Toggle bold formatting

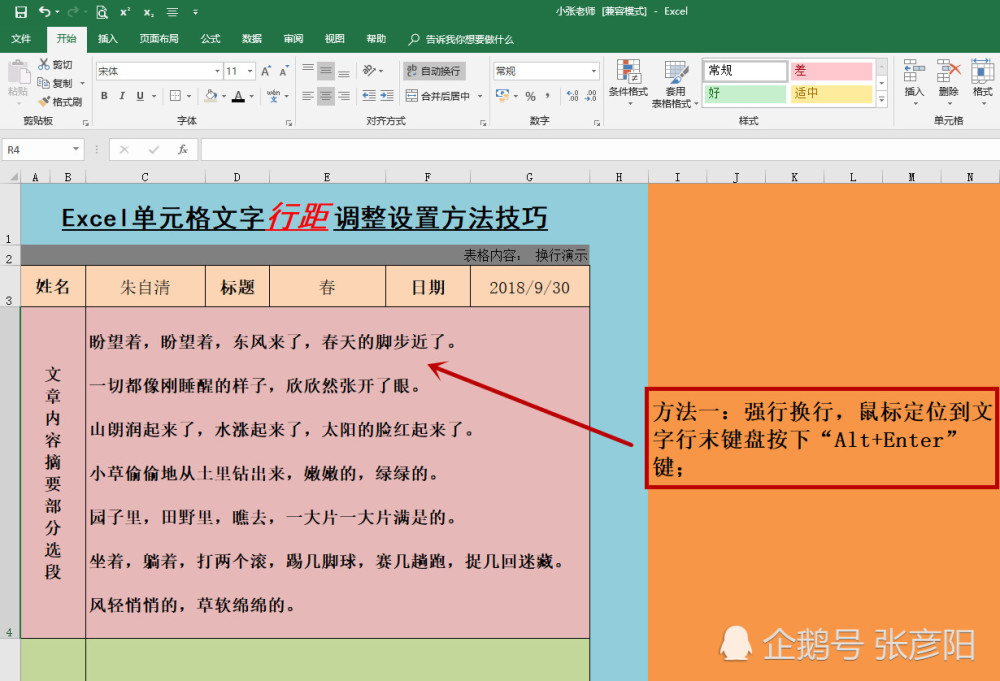pos(104,96)
